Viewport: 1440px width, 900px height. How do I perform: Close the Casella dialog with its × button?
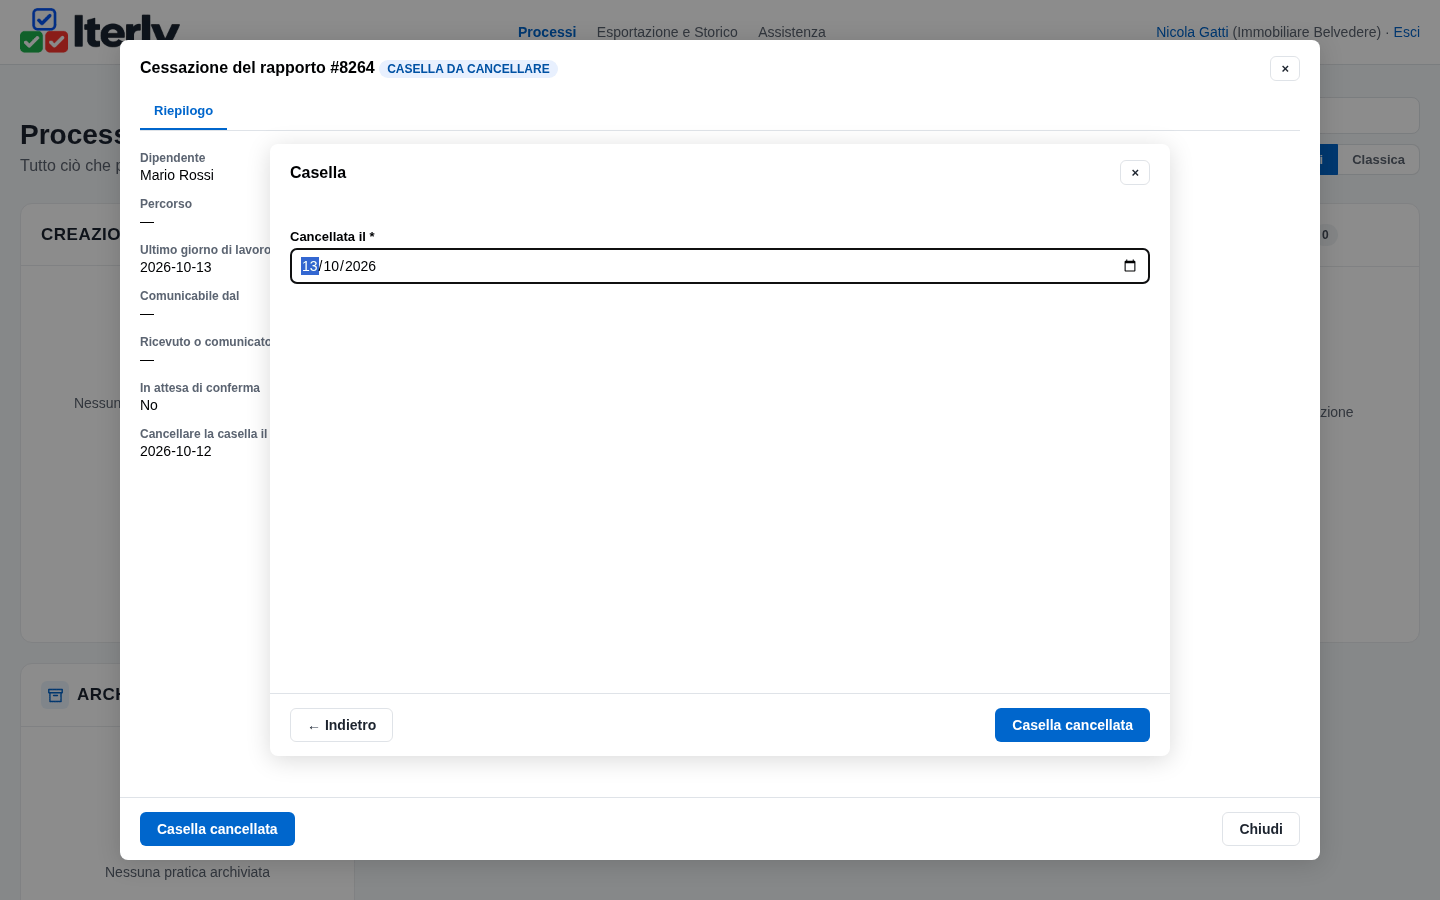point(1135,173)
